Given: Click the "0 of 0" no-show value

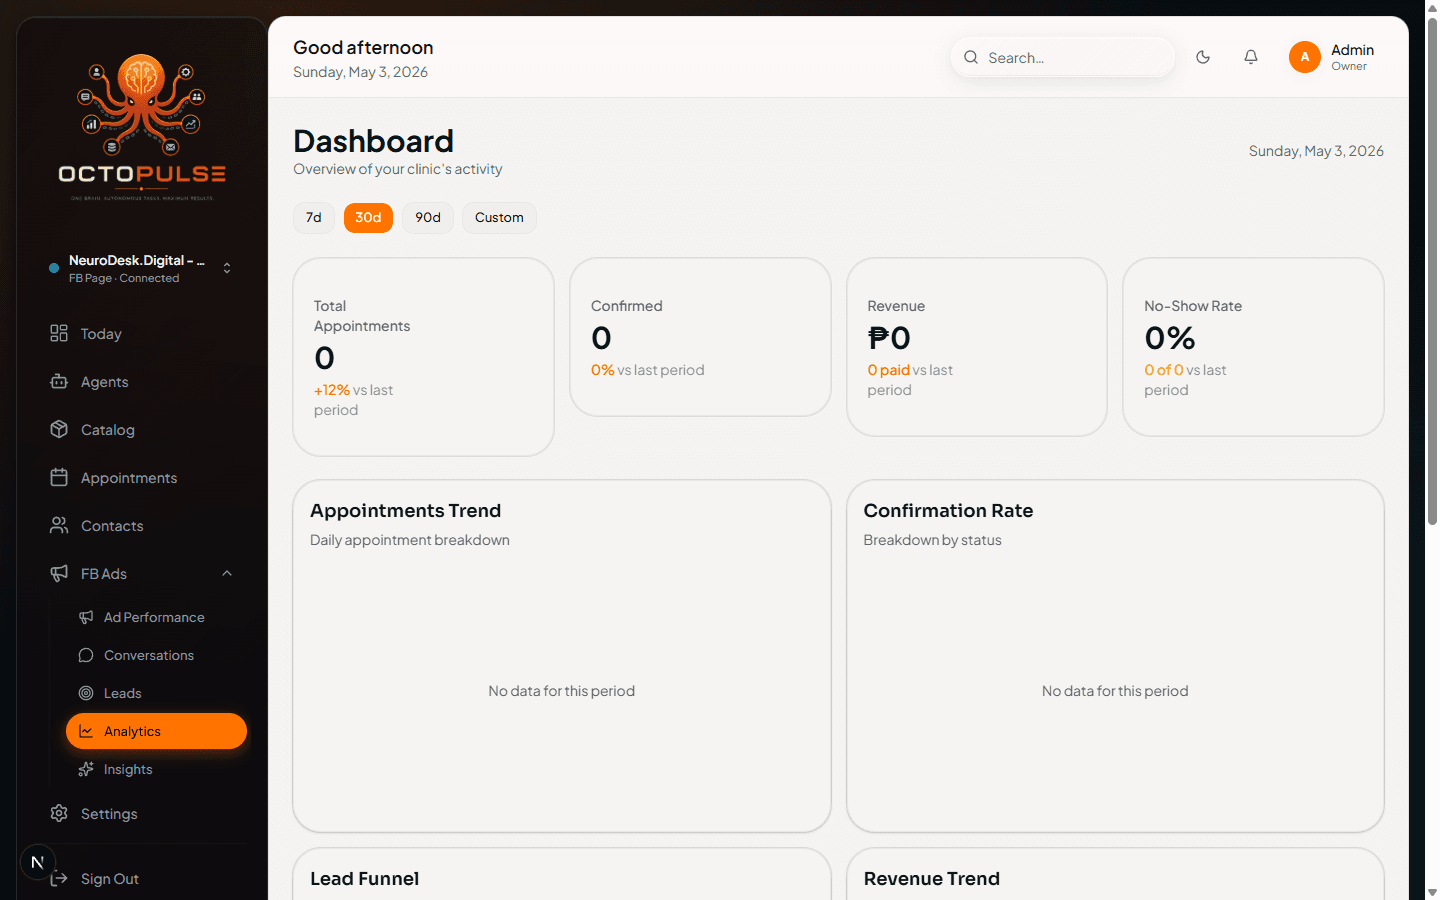Looking at the screenshot, I should point(1164,370).
